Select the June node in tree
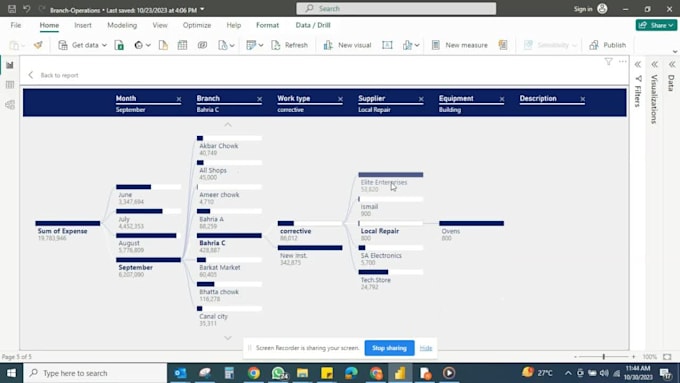Image resolution: width=680 pixels, height=383 pixels. tap(149, 194)
